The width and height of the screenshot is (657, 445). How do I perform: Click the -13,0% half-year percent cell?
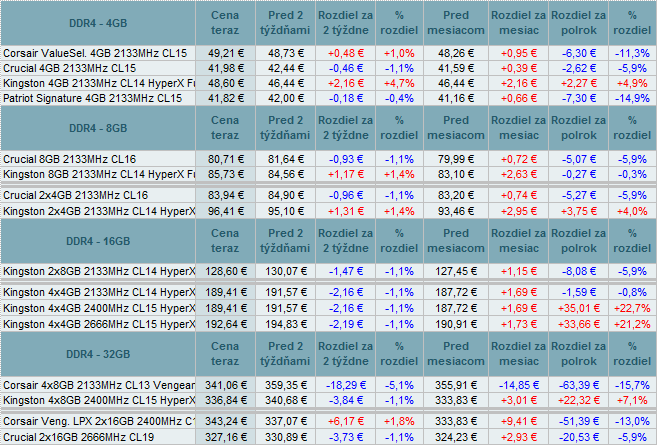click(632, 421)
